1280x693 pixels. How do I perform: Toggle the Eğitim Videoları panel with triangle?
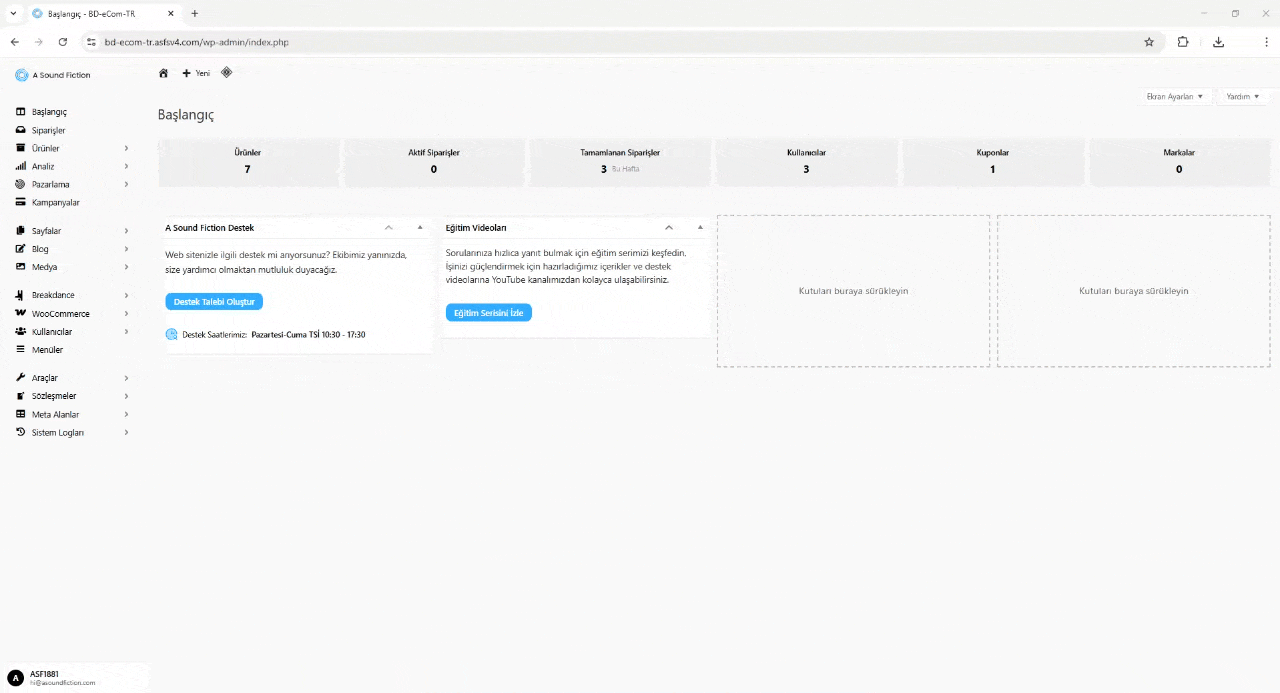[x=700, y=227]
